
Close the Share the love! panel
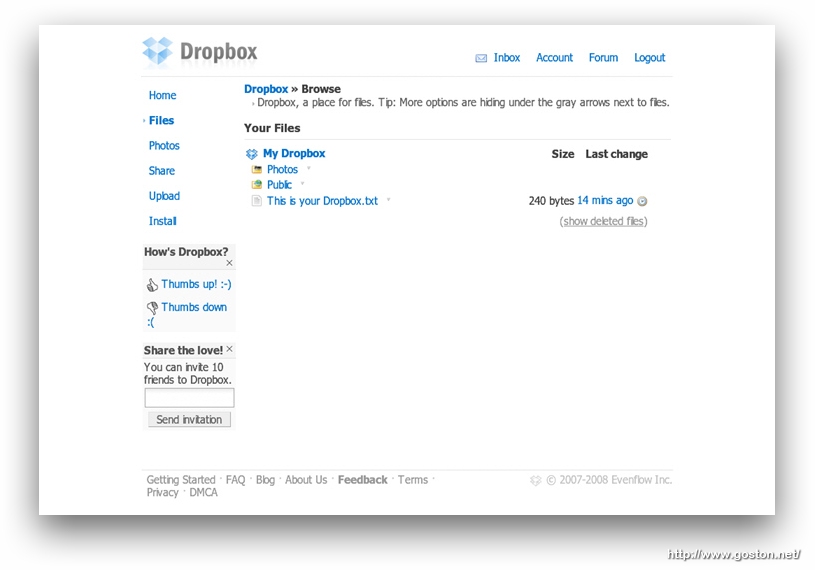pyautogui.click(x=229, y=349)
